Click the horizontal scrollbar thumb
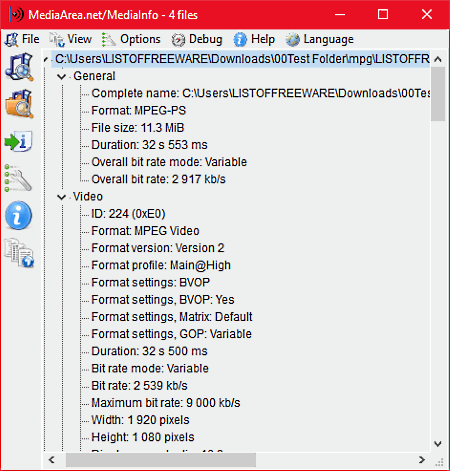The width and height of the screenshot is (450, 471). pos(161,460)
